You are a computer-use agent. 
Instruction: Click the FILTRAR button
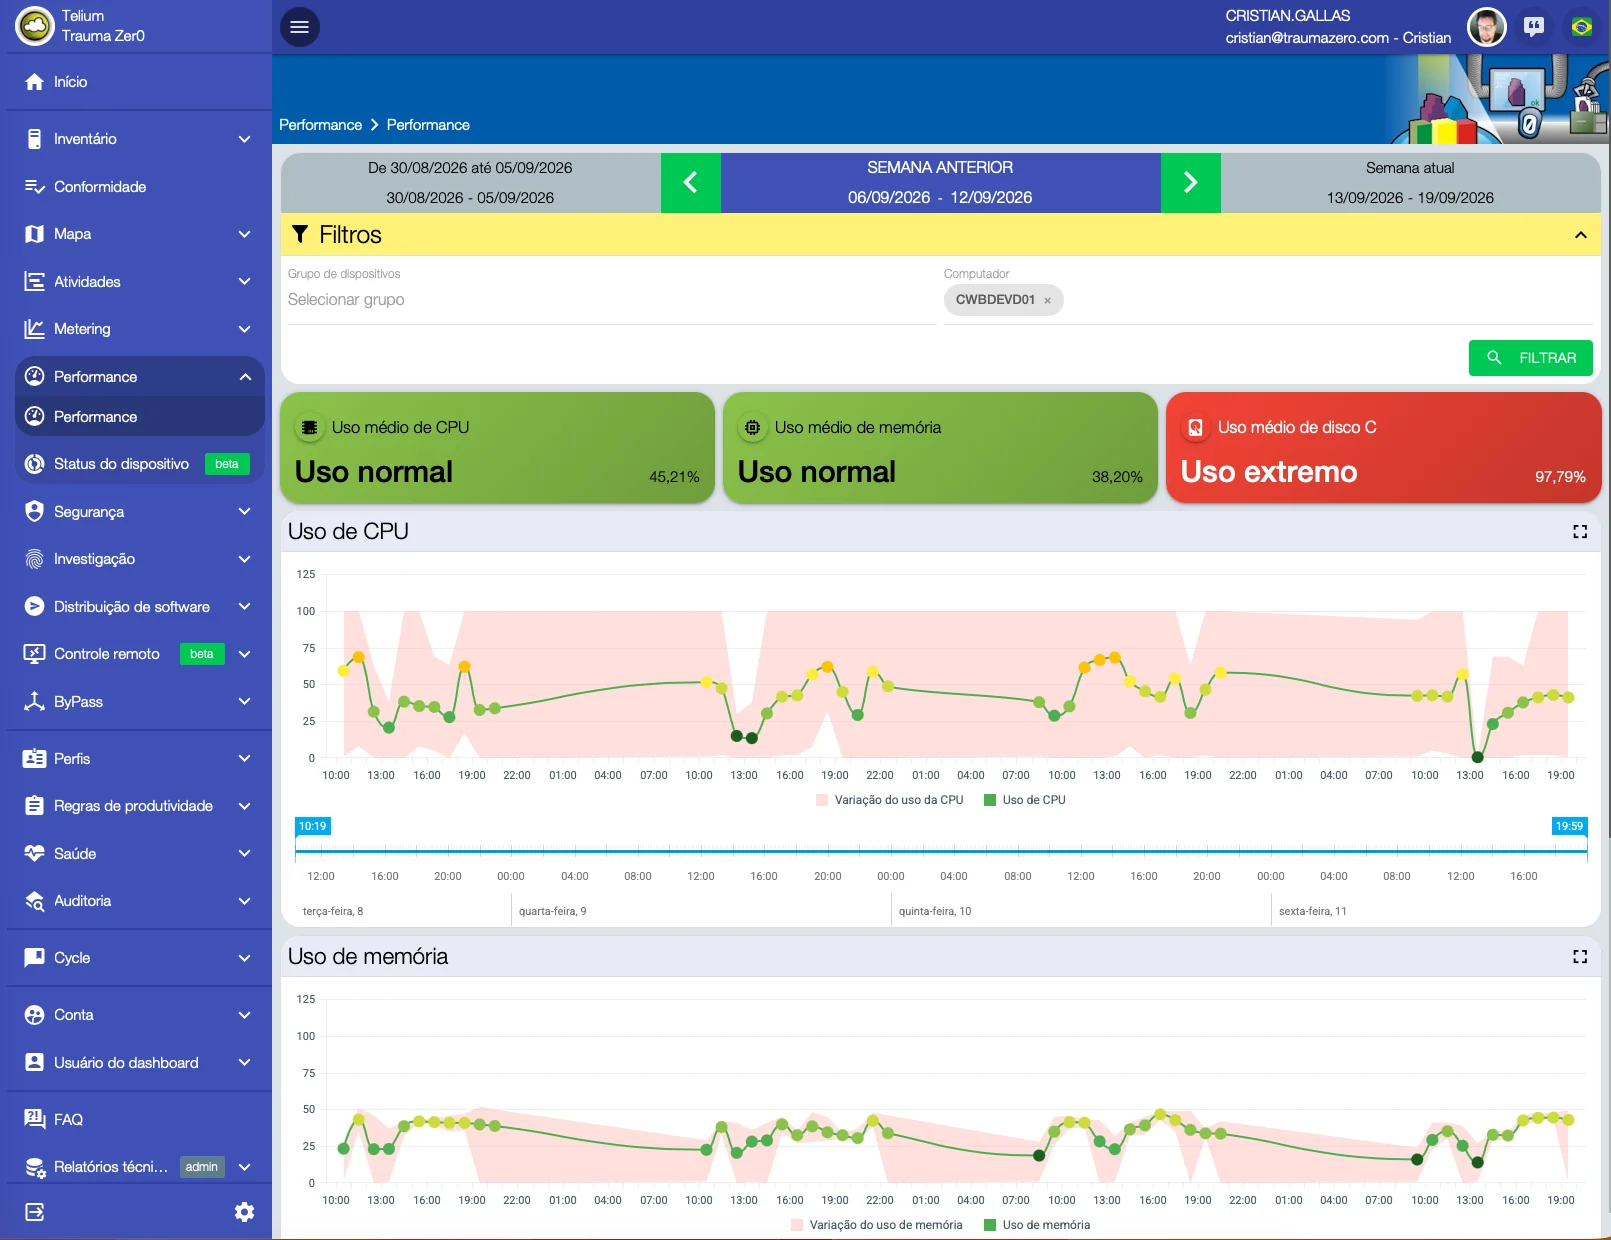(1530, 358)
